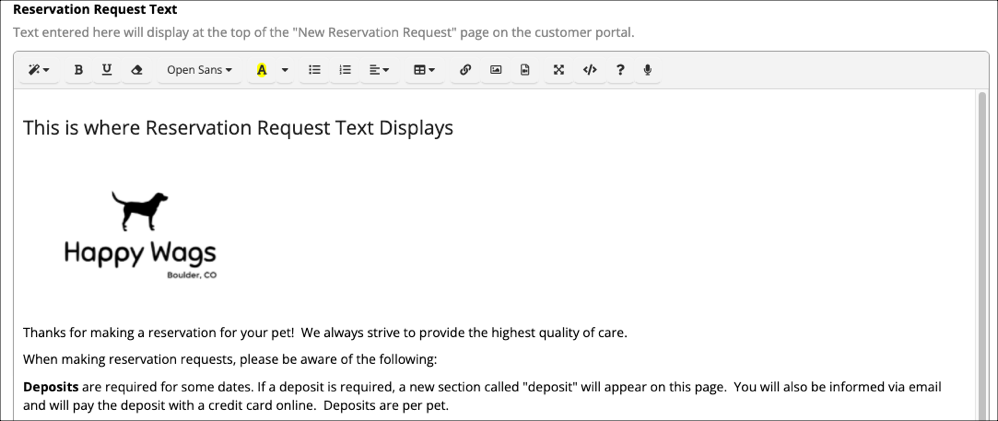Switch to code view

[x=590, y=70]
